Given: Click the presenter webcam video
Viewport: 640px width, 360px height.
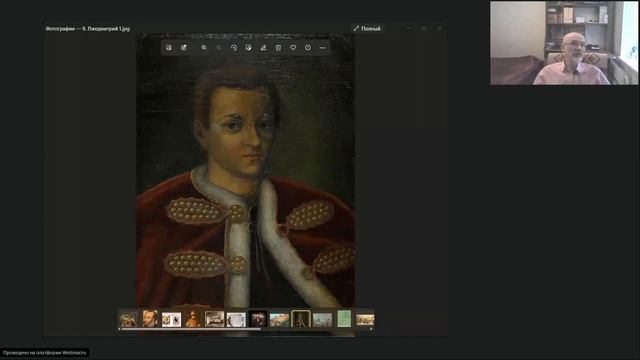Looking at the screenshot, I should click(564, 43).
